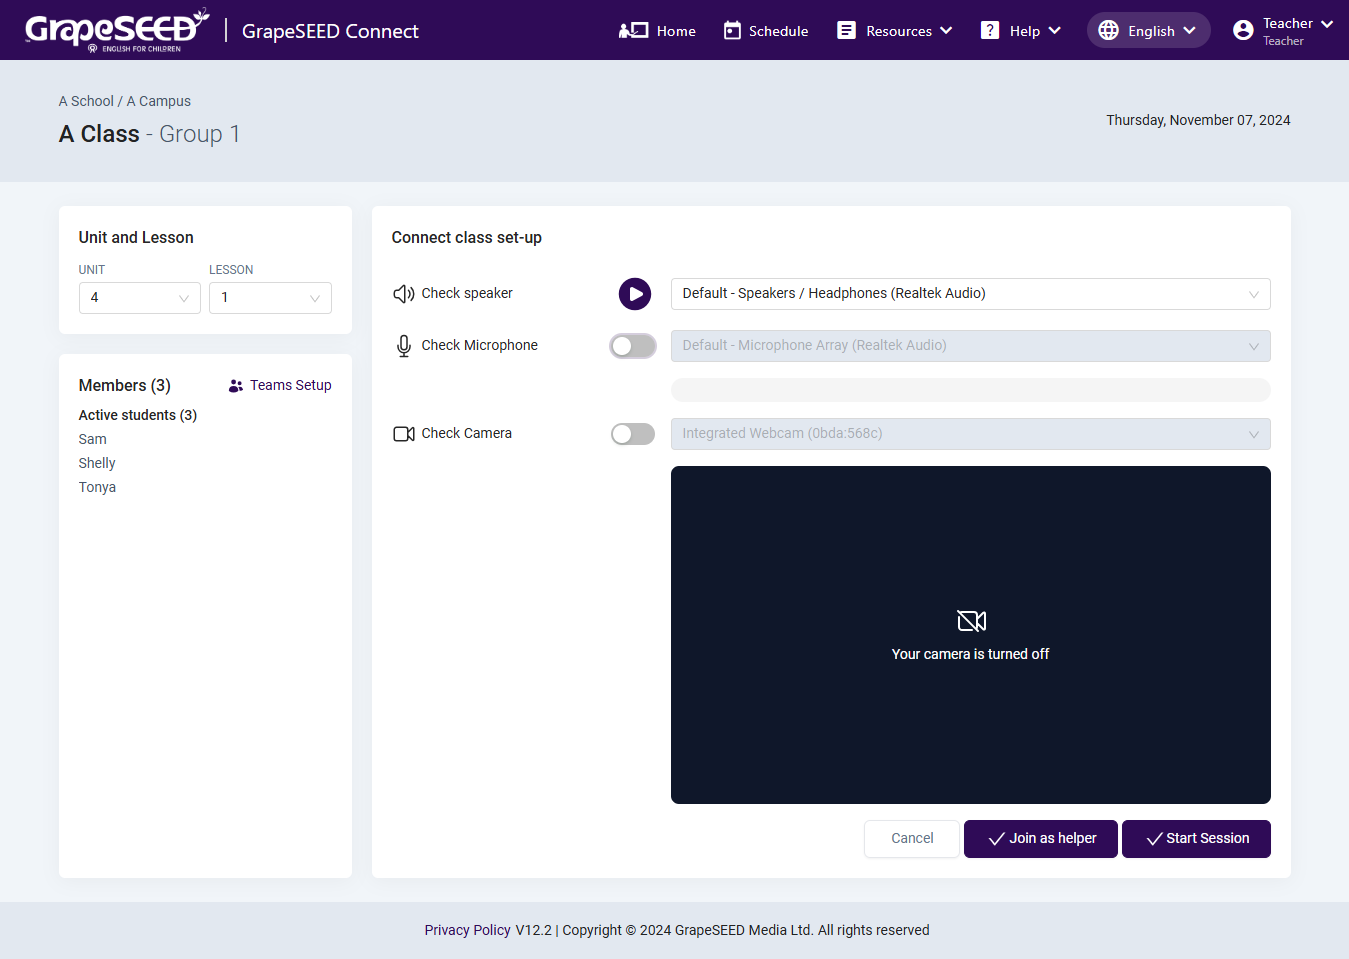Open Teams Setup
1349x959 pixels.
(280, 386)
